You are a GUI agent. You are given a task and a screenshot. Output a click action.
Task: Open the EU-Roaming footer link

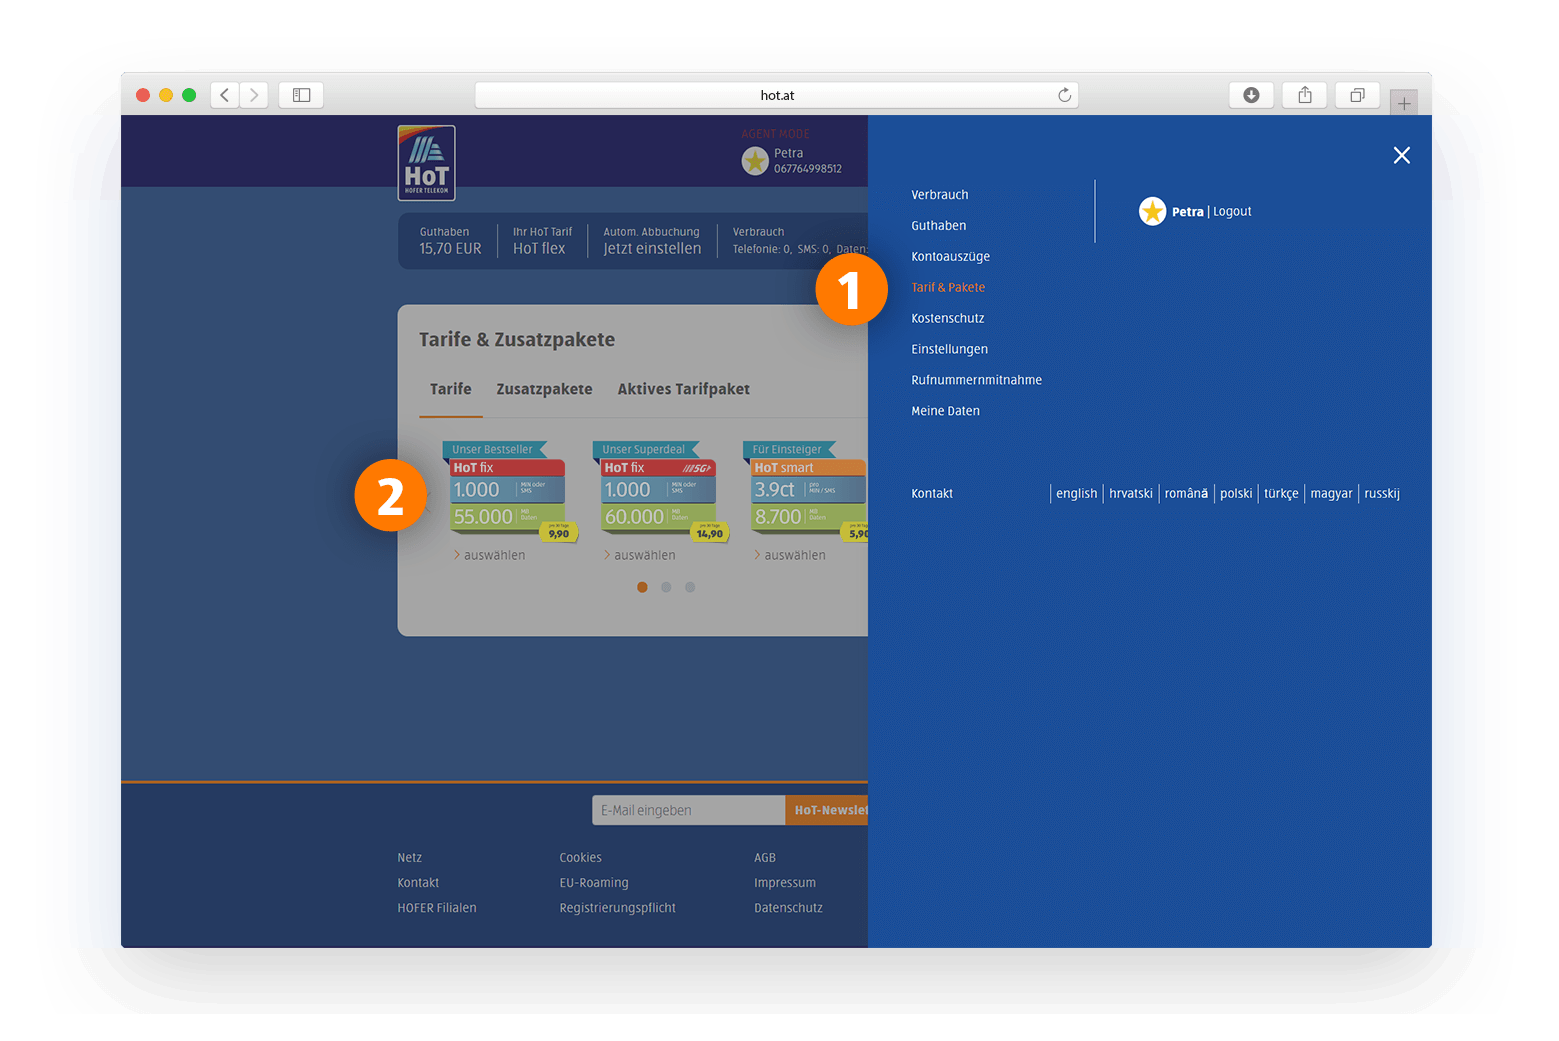[594, 883]
